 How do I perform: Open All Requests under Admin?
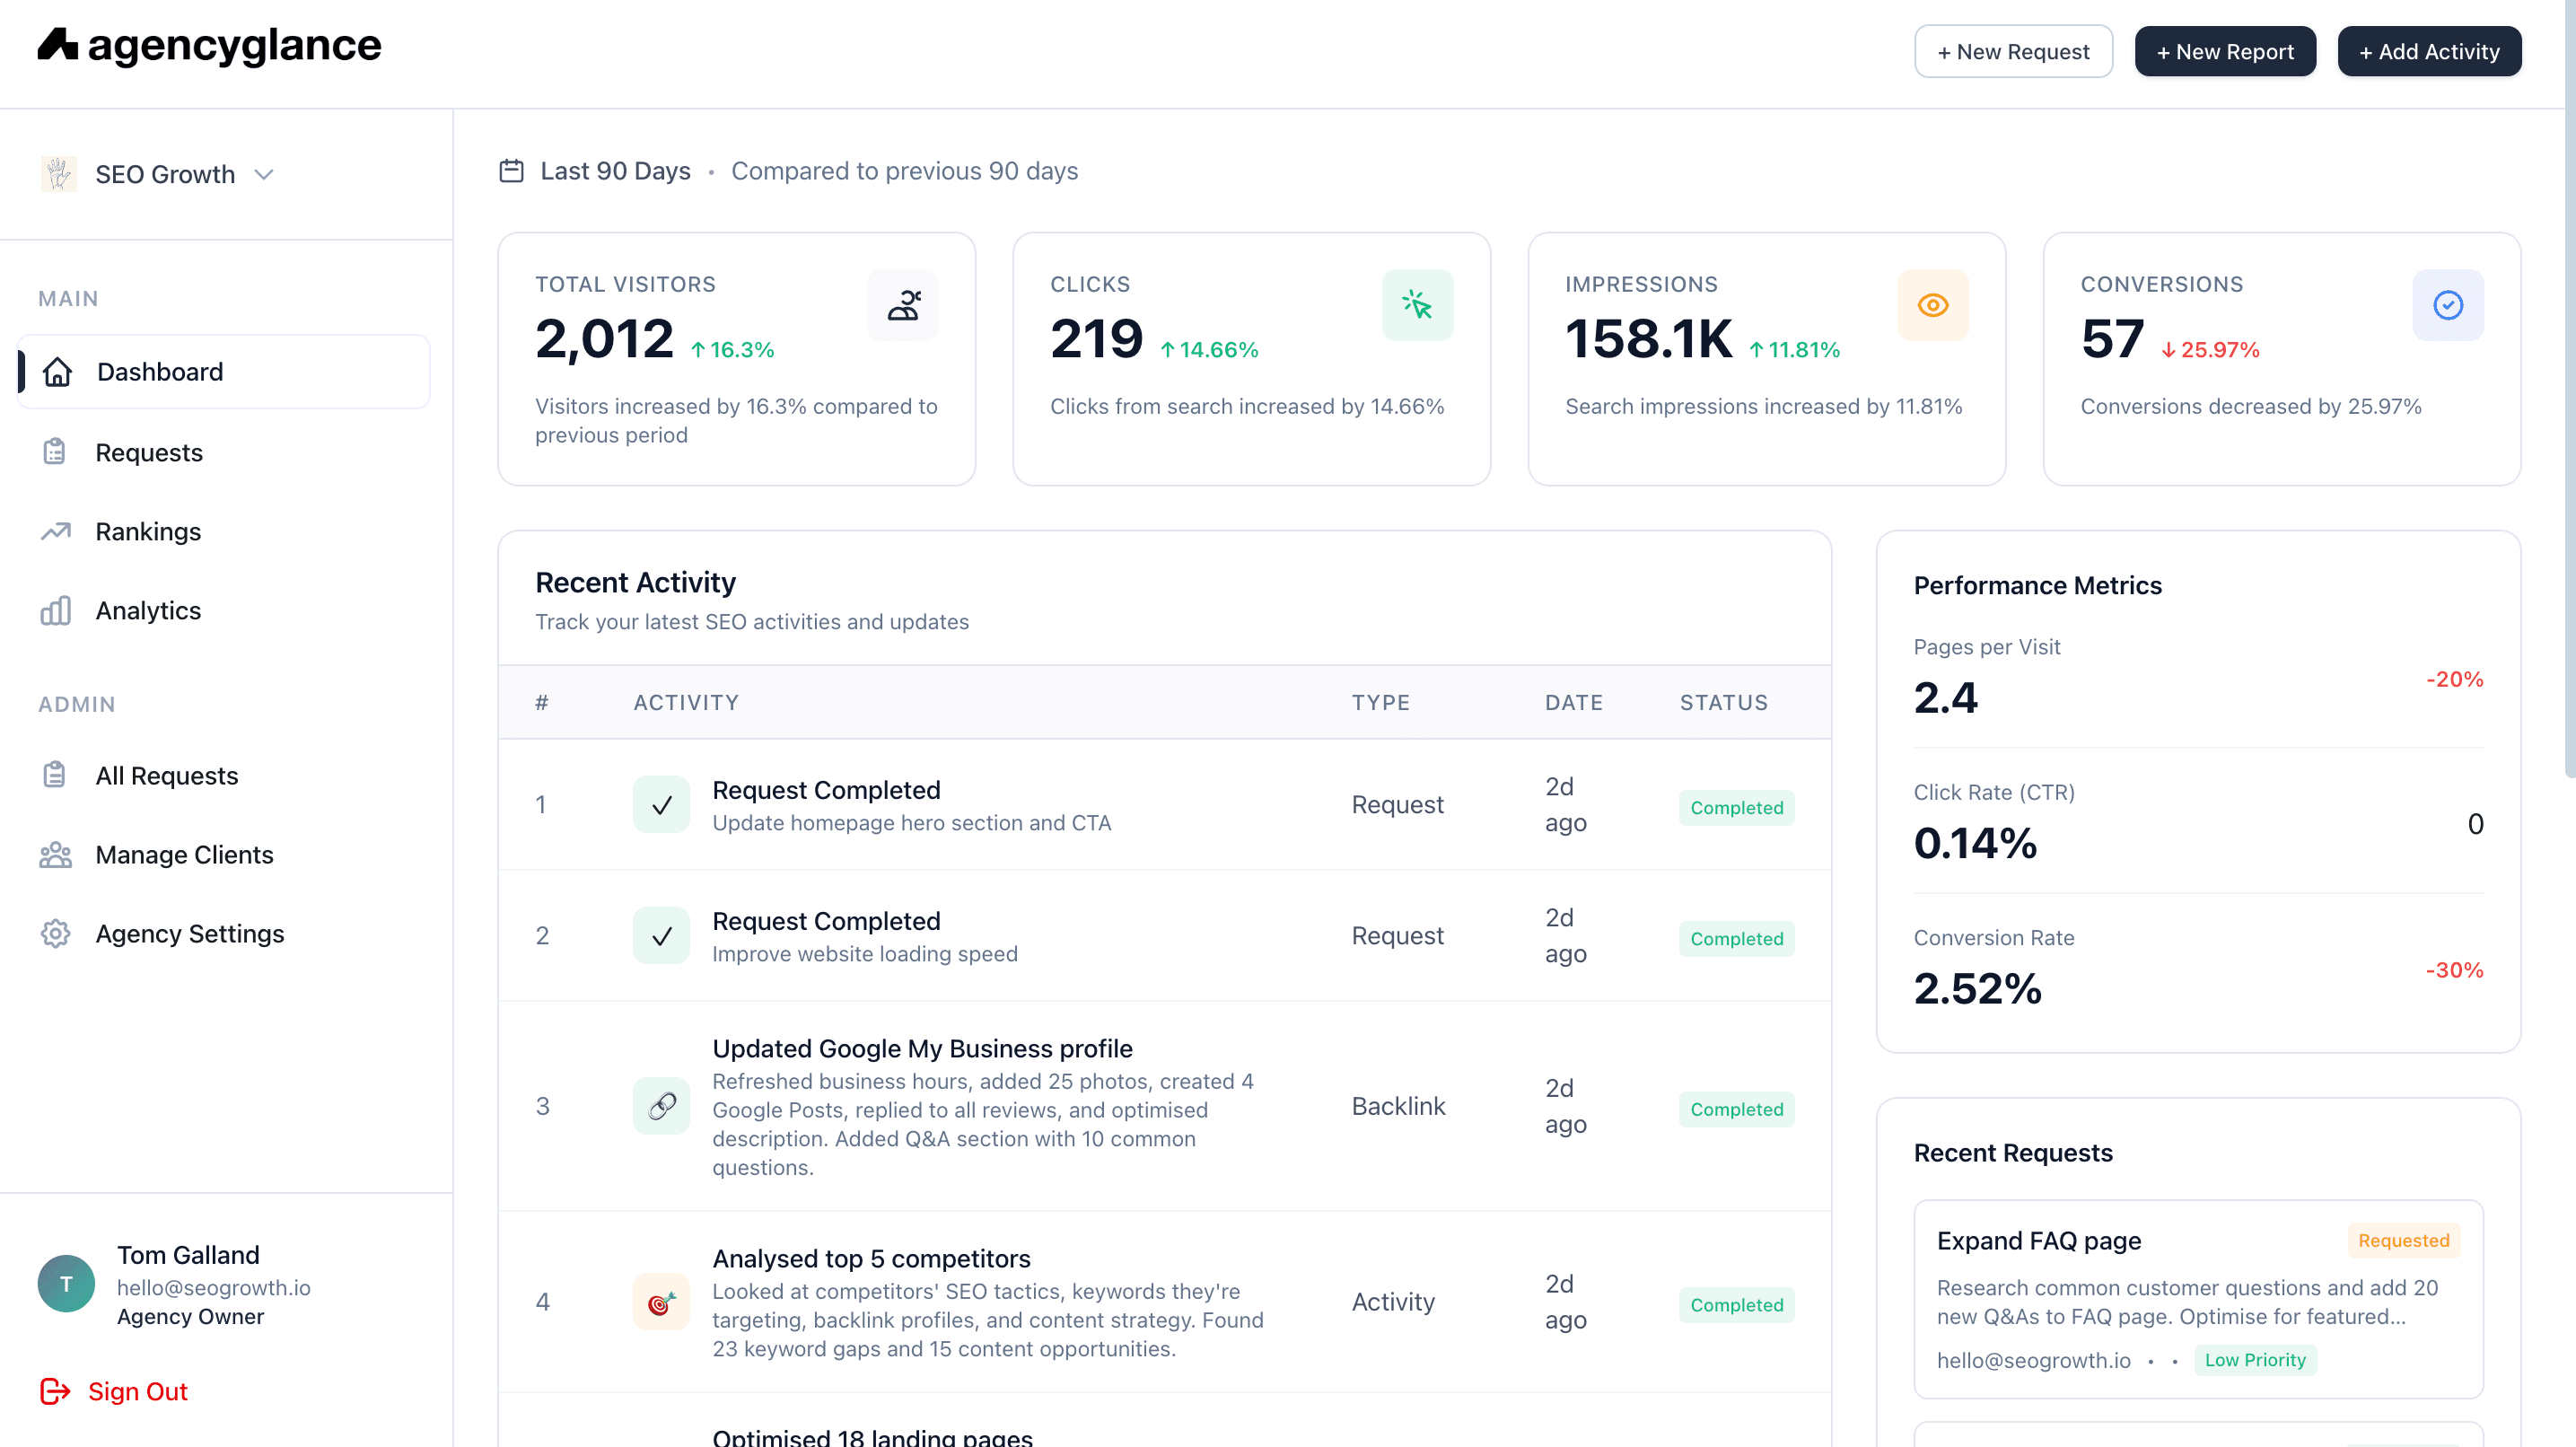pyautogui.click(x=167, y=776)
